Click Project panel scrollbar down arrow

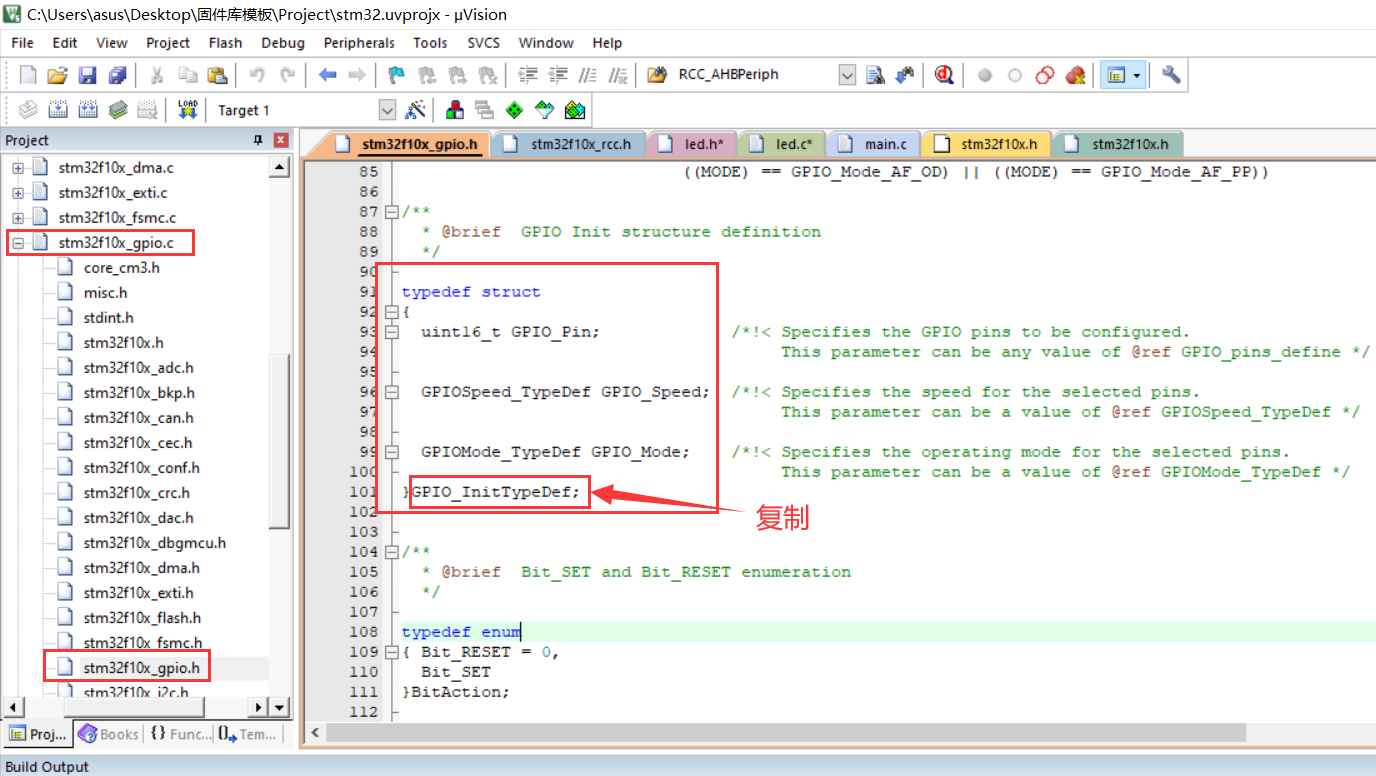[x=280, y=707]
